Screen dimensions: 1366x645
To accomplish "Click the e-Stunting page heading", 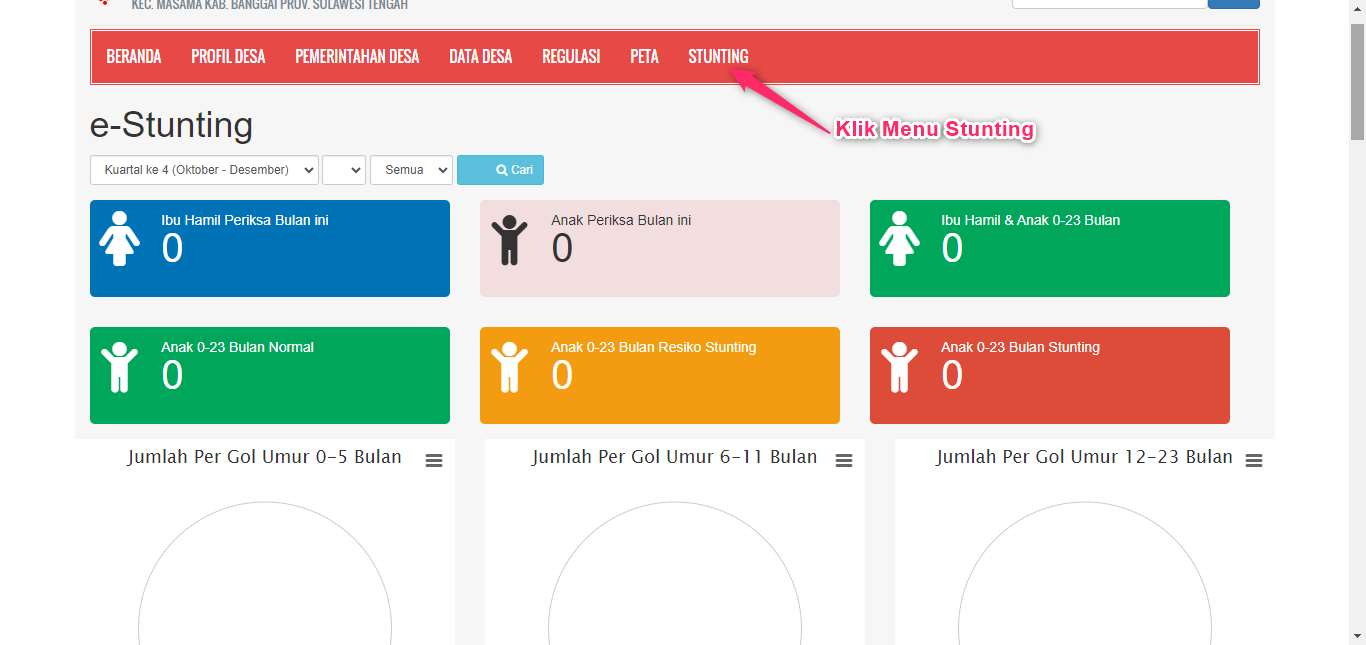I will pos(172,125).
